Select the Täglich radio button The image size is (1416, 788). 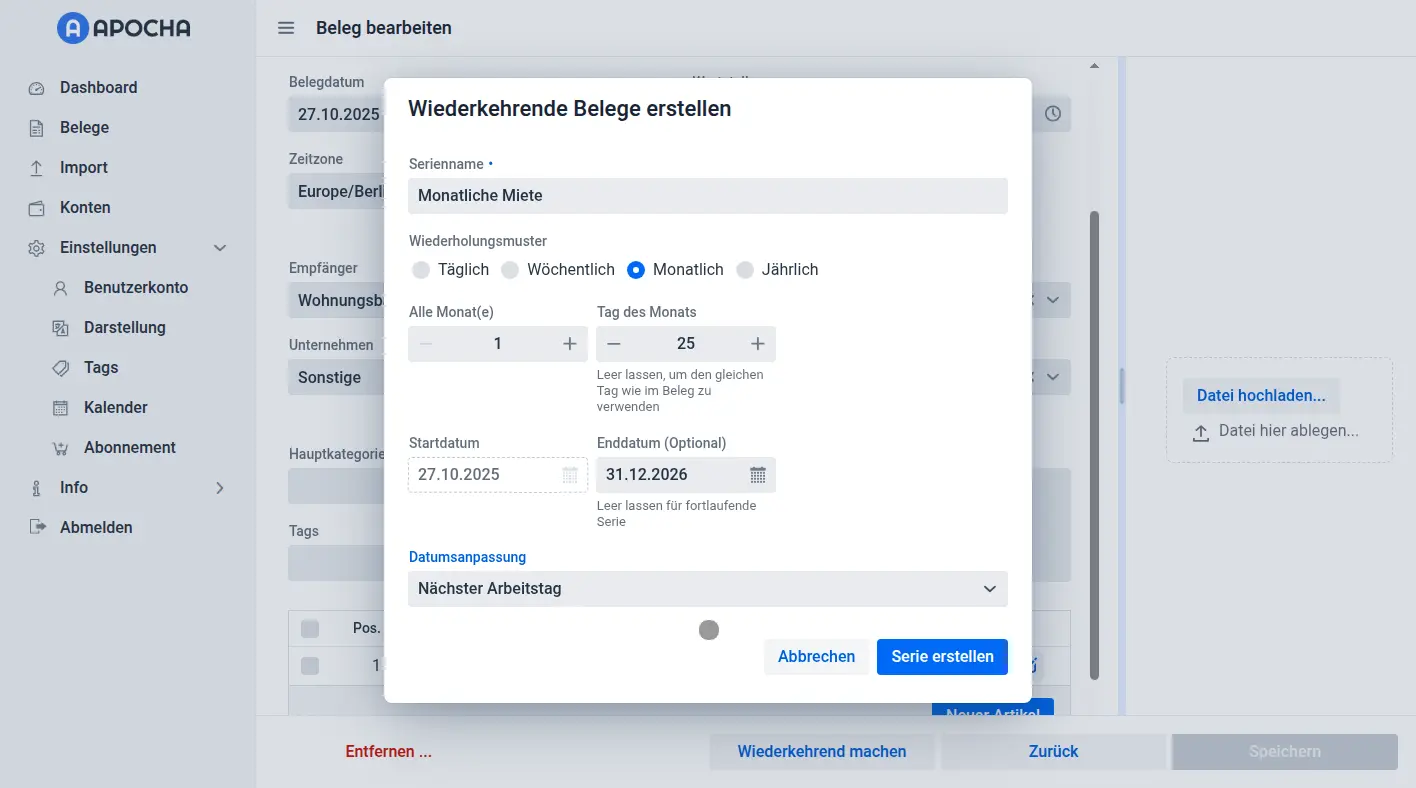coord(421,270)
